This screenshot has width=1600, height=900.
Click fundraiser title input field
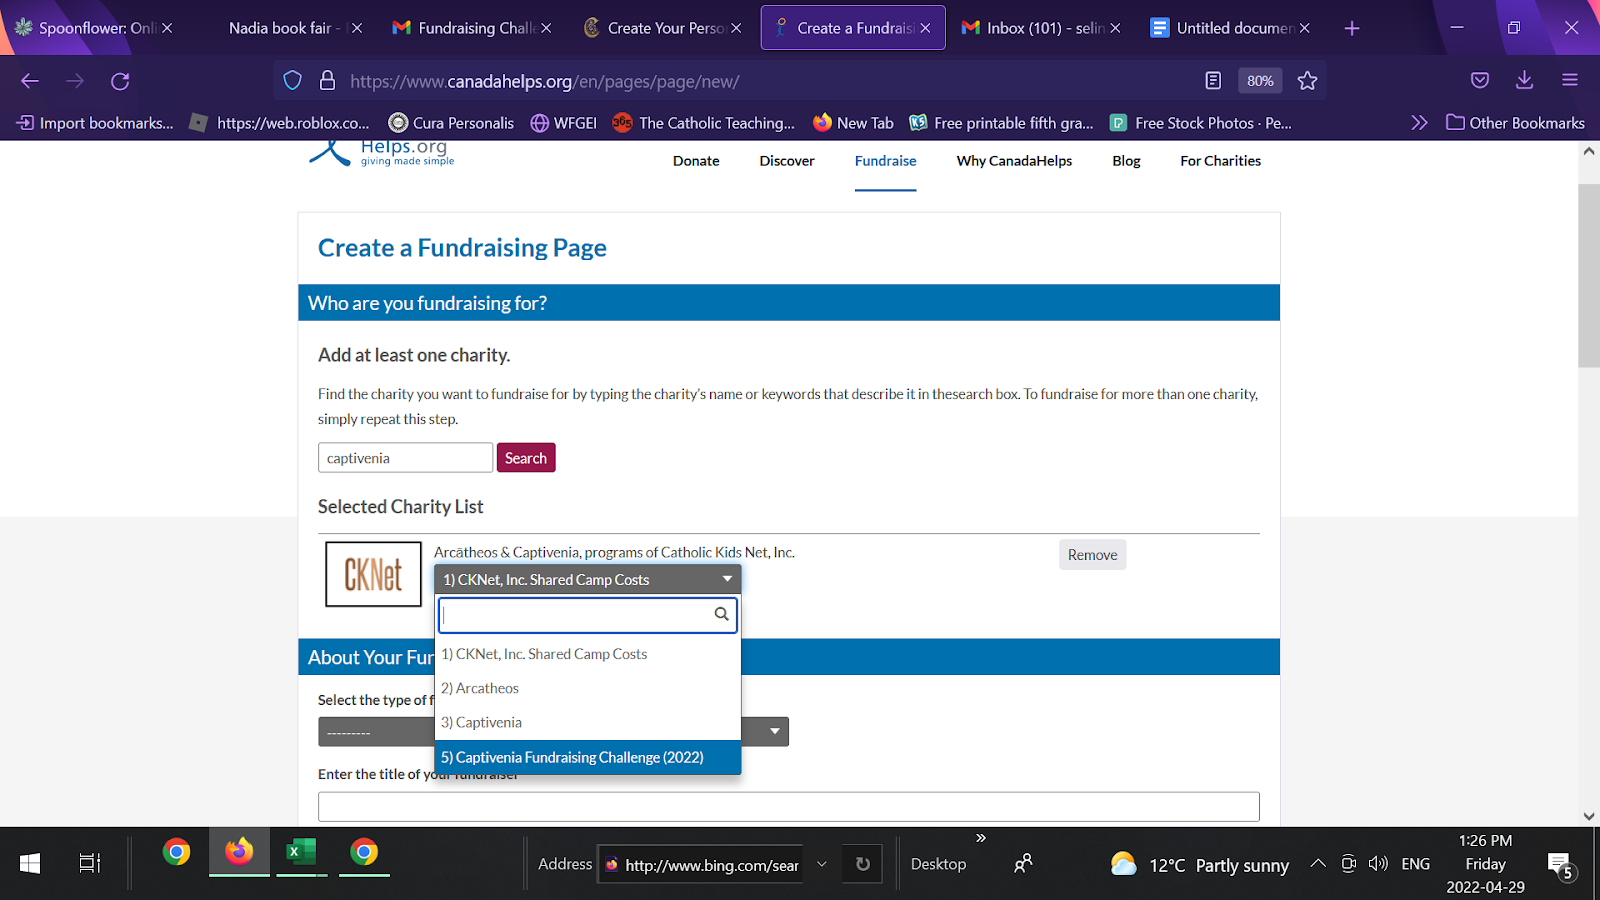(788, 807)
